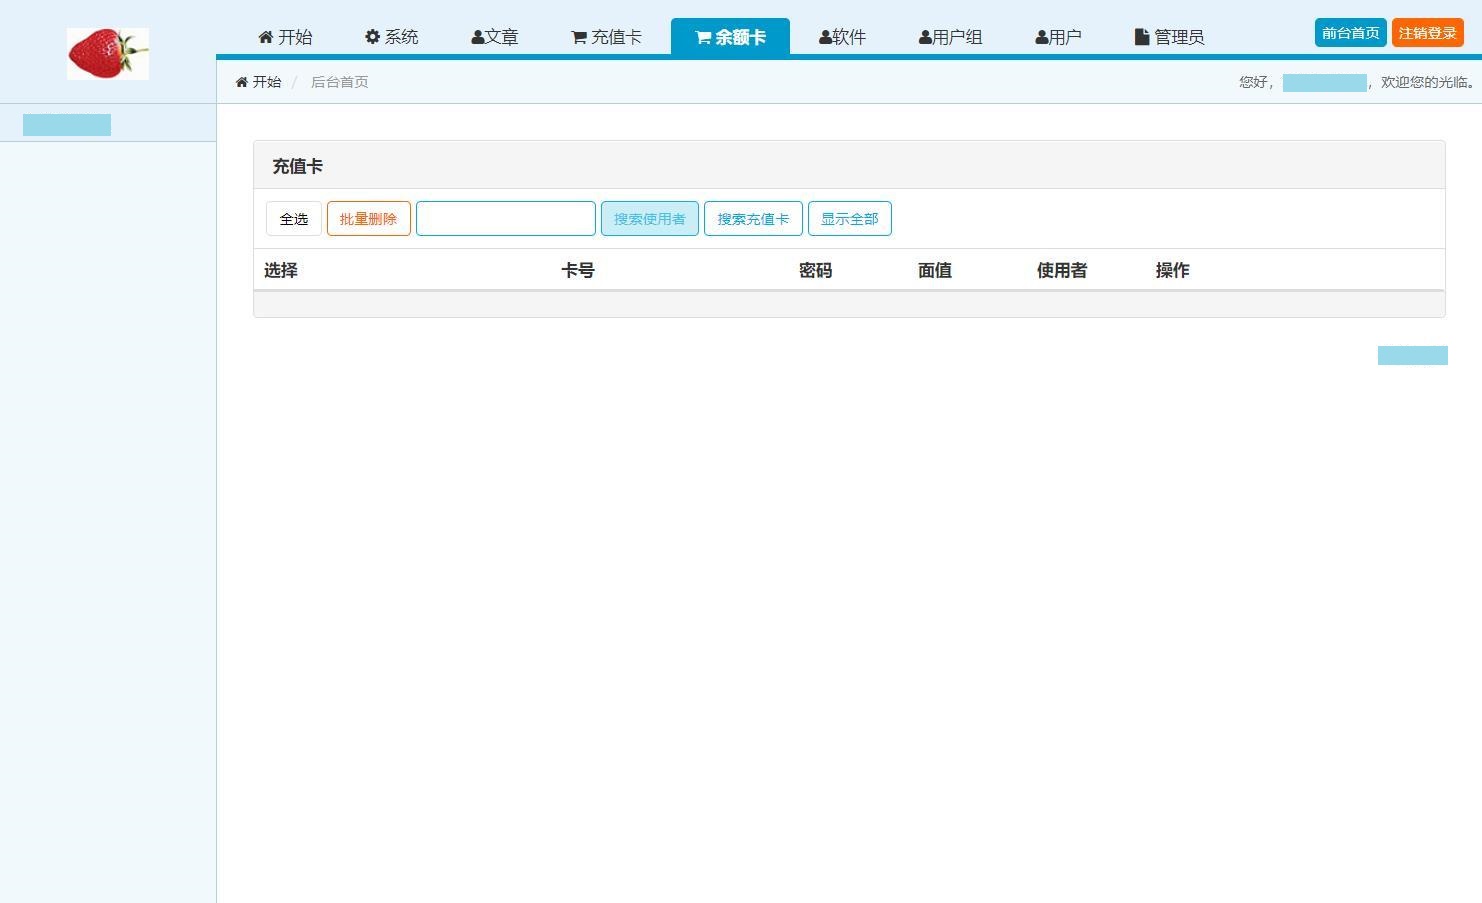The width and height of the screenshot is (1482, 903).
Task: Switch to the 用户 tab
Action: pos(1058,37)
